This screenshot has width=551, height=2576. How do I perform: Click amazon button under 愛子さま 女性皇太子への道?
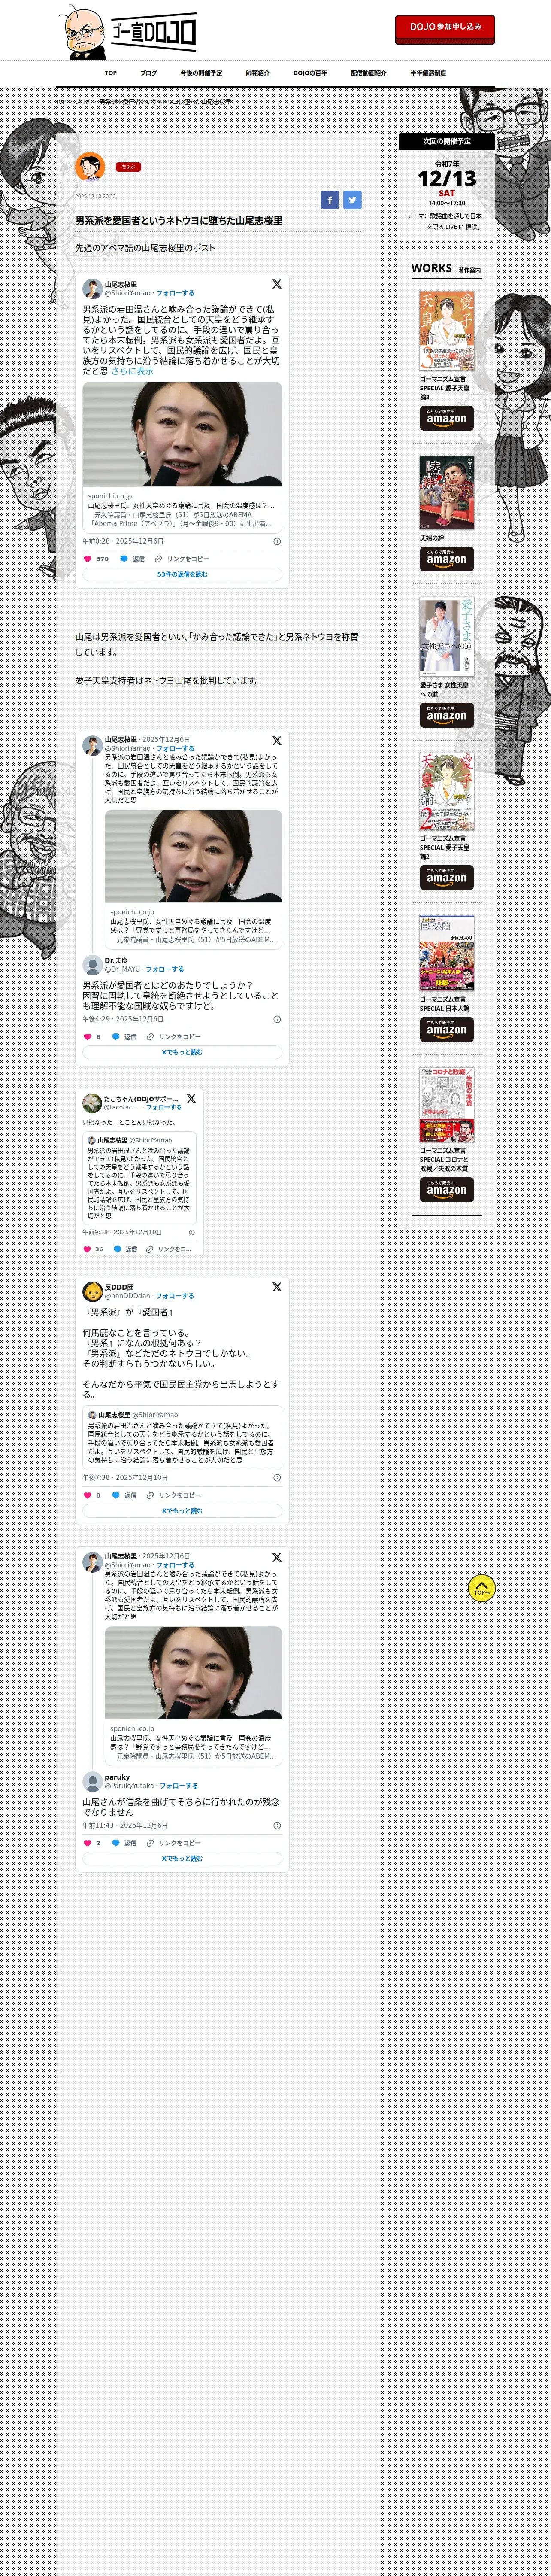(447, 714)
